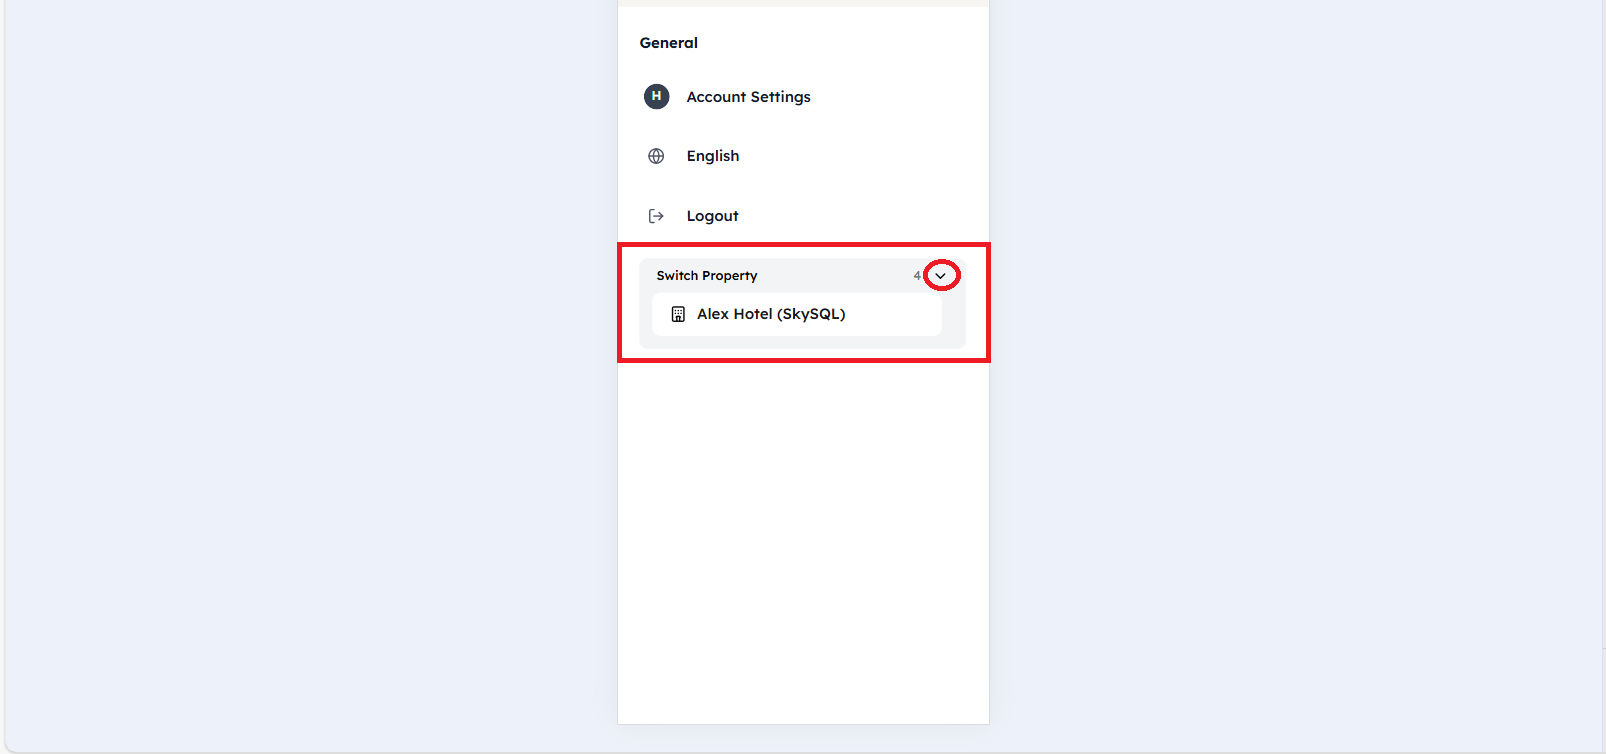Click the gray Switch Property container's bottom padding
The width and height of the screenshot is (1606, 754).
click(x=802, y=342)
